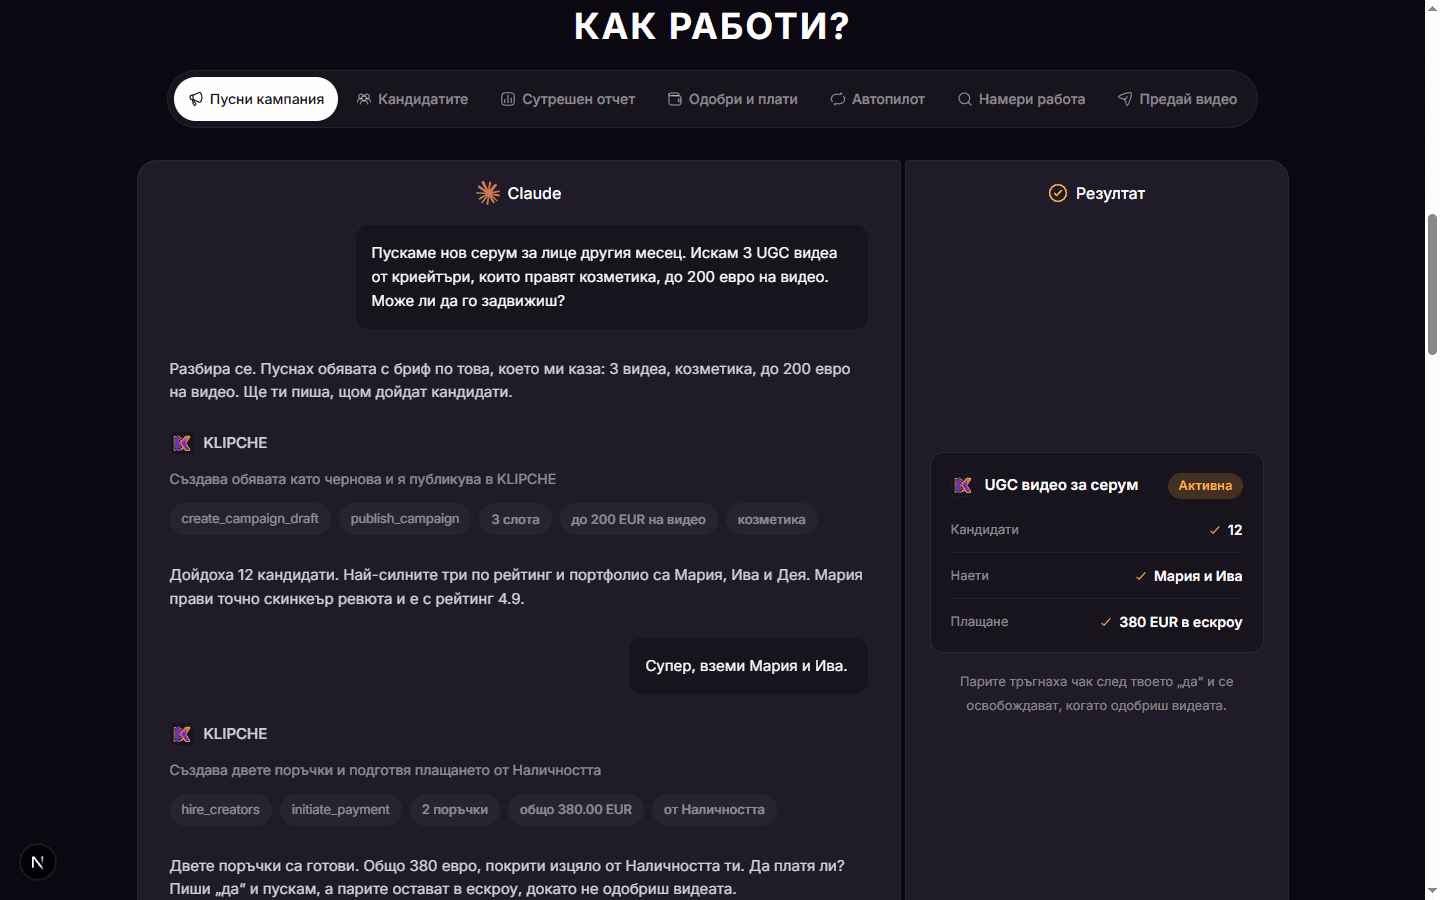
Task: Click the Кандидати row label
Action: tap(985, 530)
